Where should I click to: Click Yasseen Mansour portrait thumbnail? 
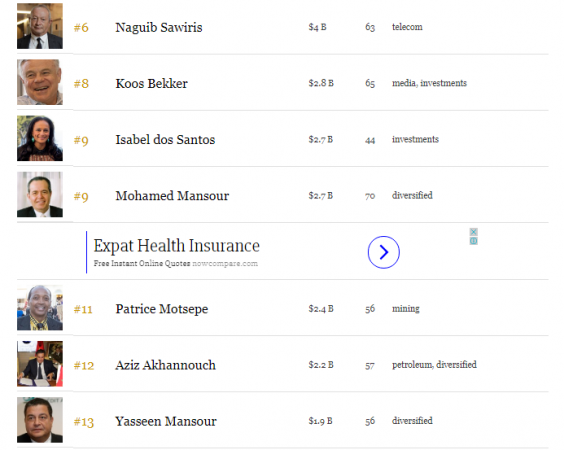coord(40,420)
